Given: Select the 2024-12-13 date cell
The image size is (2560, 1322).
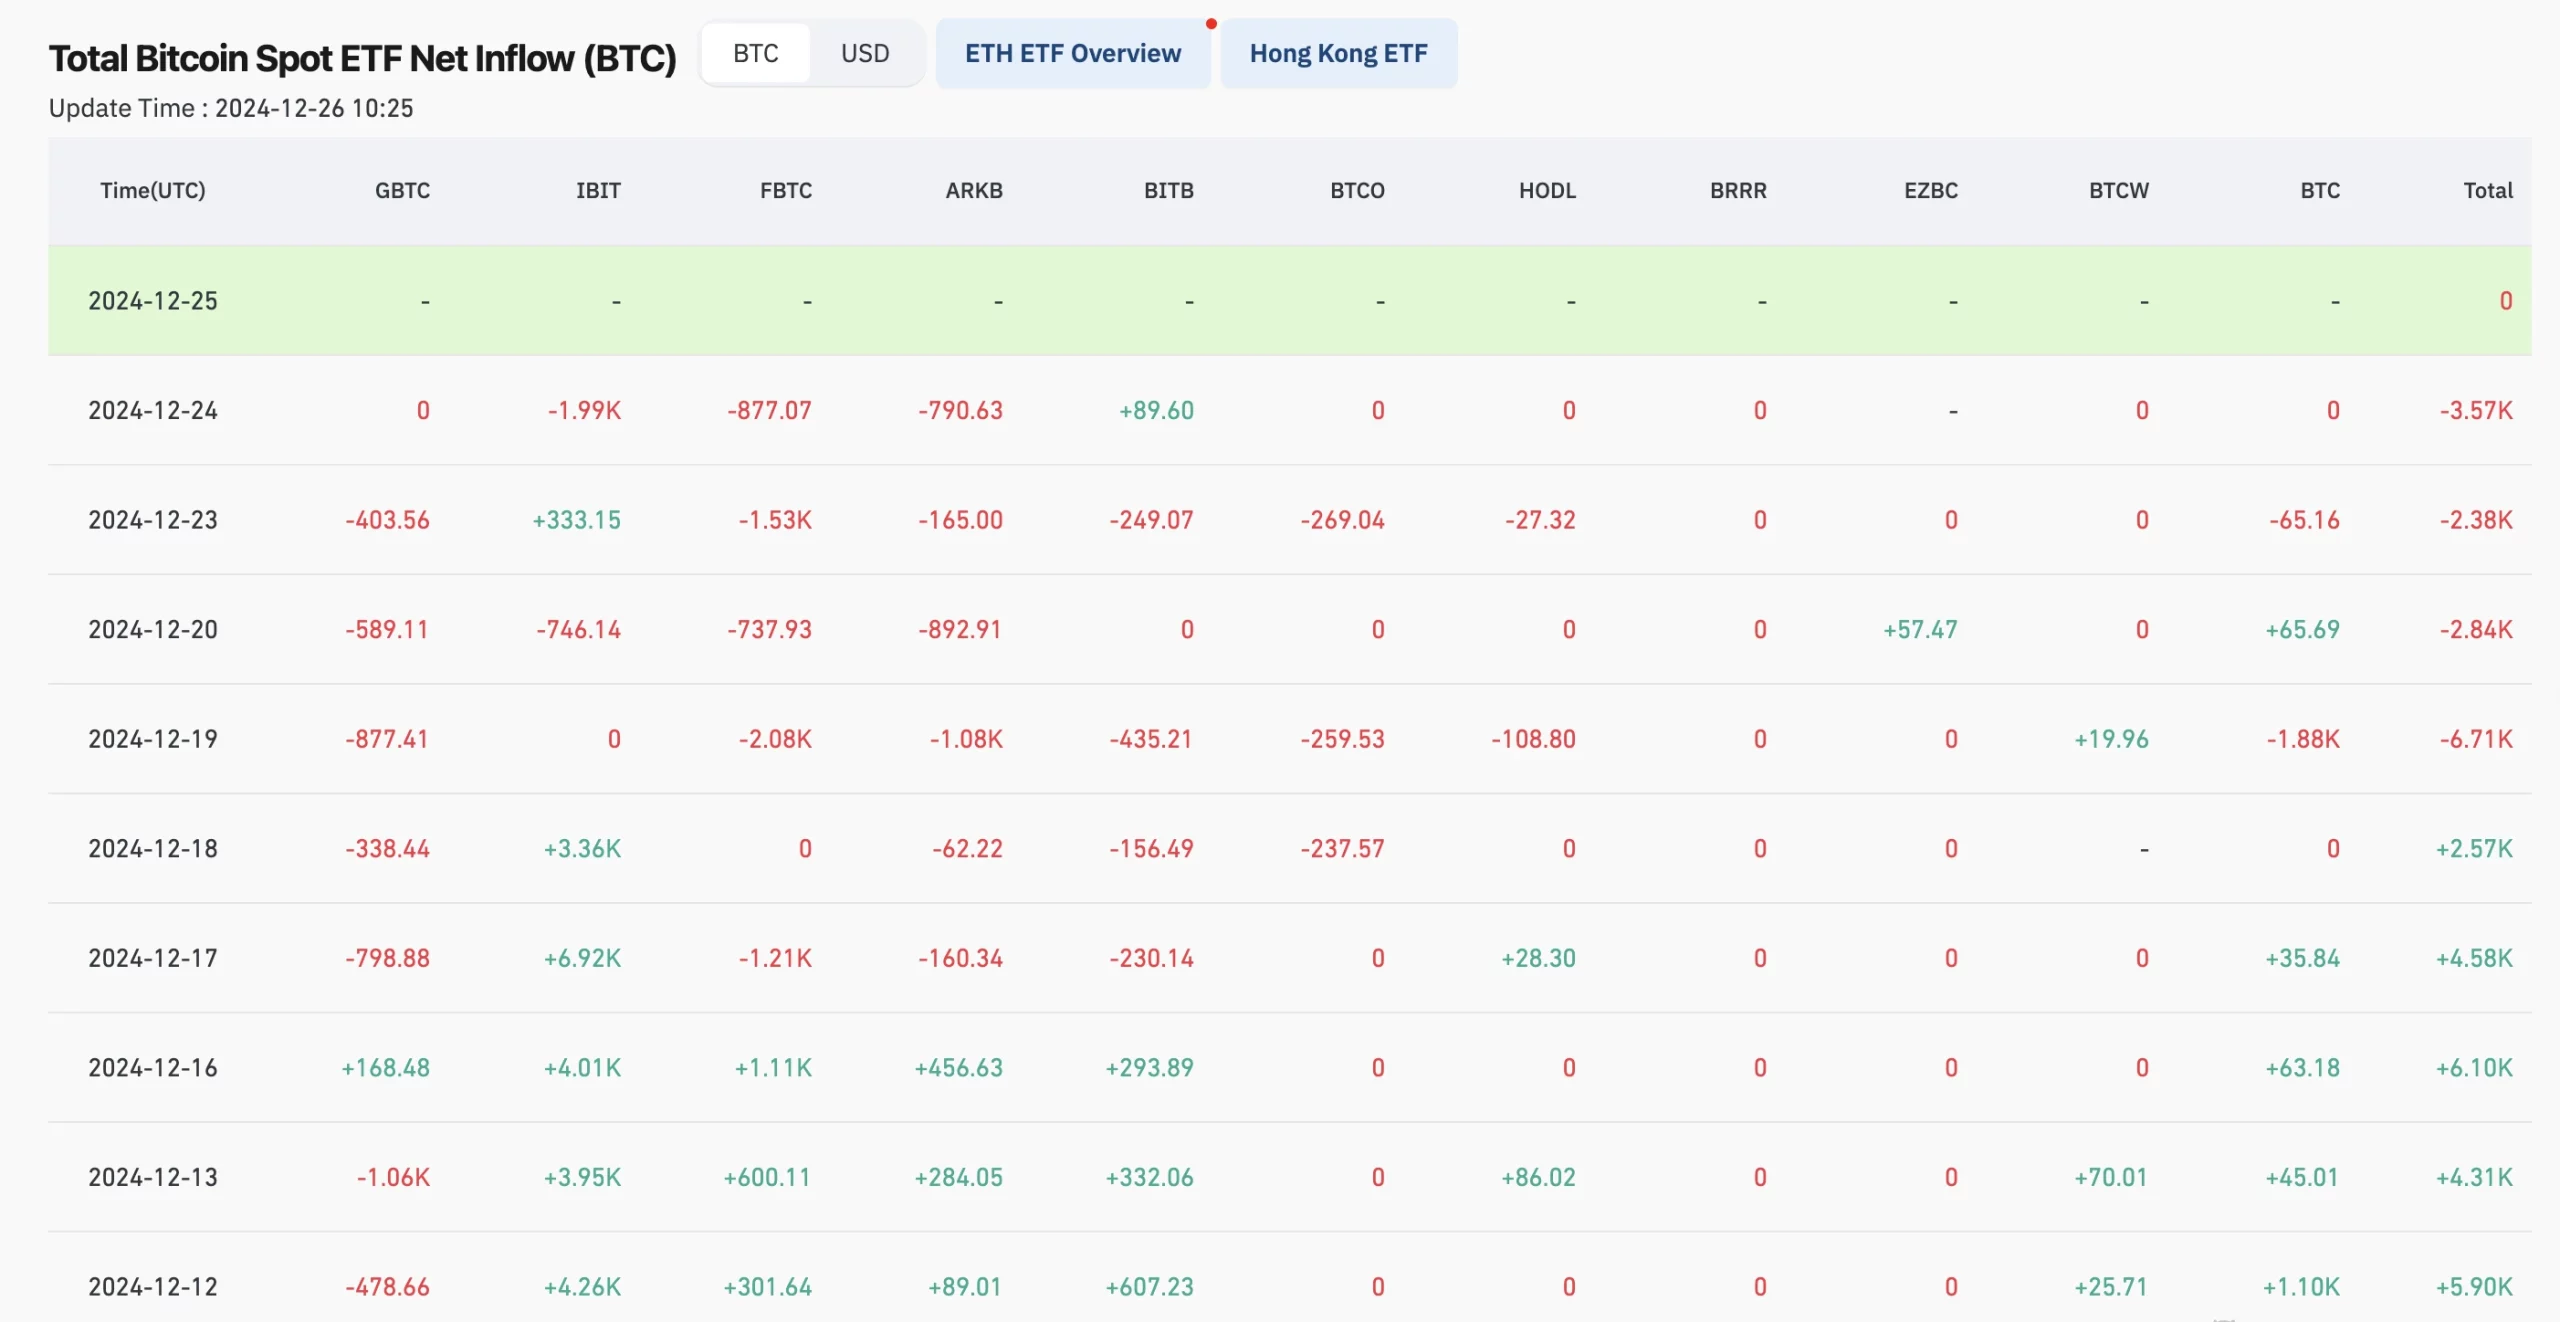Looking at the screenshot, I should click(x=153, y=1177).
